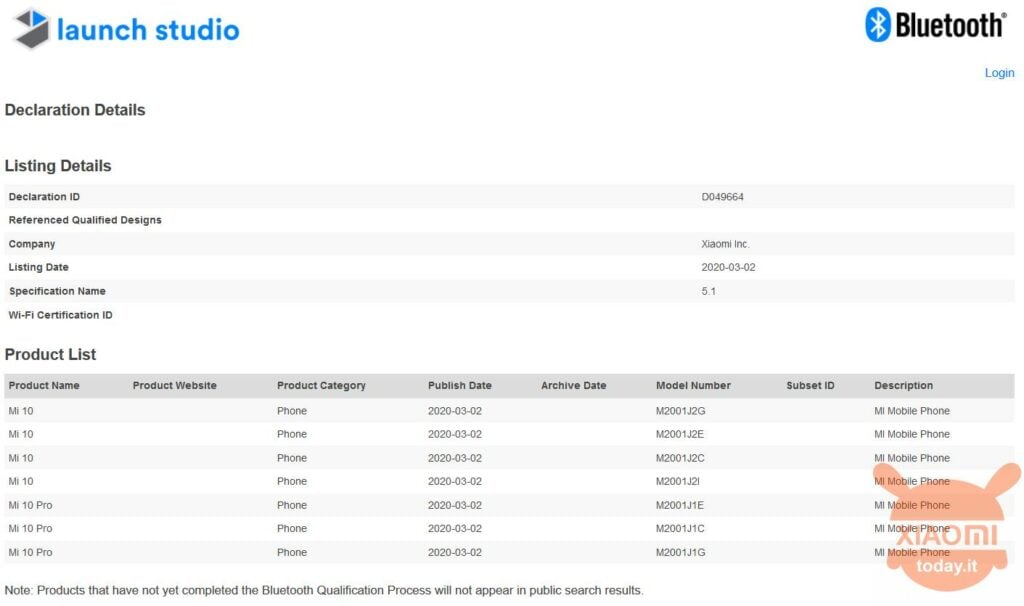The height and width of the screenshot is (606, 1024).
Task: Select the Specification Name value 5.1
Action: pyautogui.click(x=709, y=291)
